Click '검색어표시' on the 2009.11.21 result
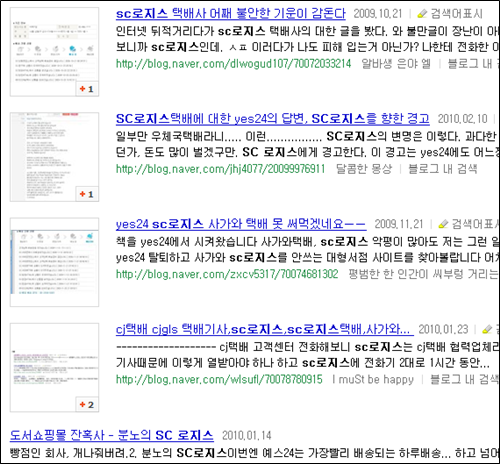Image resolution: width=500 pixels, height=464 pixels. 475,224
